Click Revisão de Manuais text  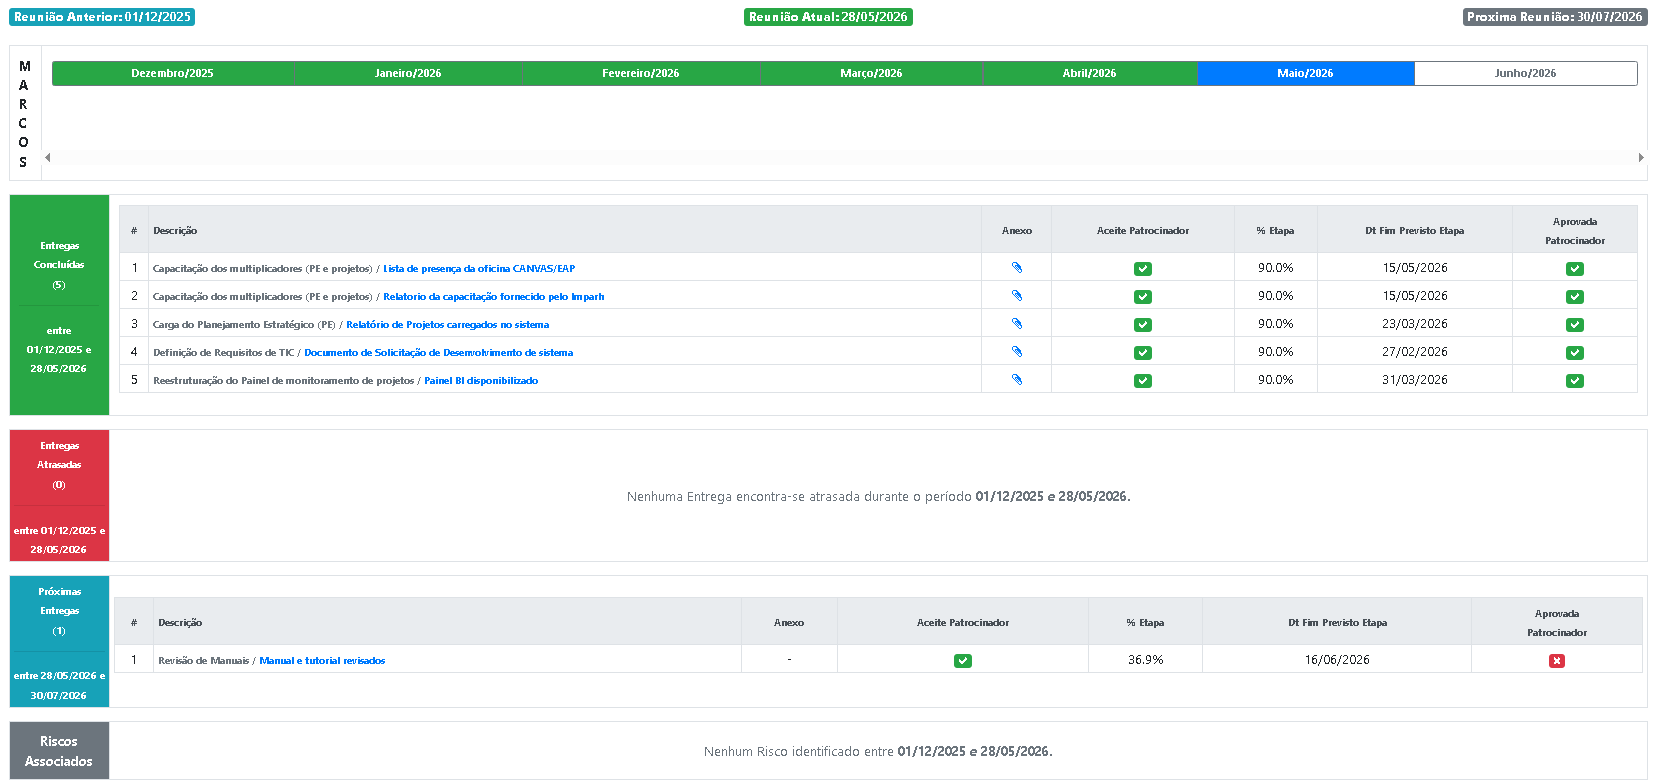203,661
